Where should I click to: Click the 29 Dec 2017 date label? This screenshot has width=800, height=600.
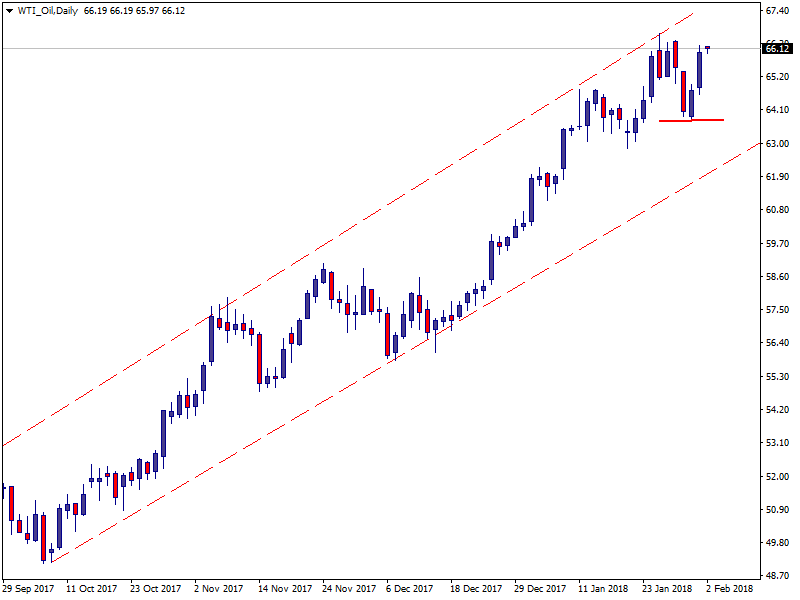[x=538, y=589]
